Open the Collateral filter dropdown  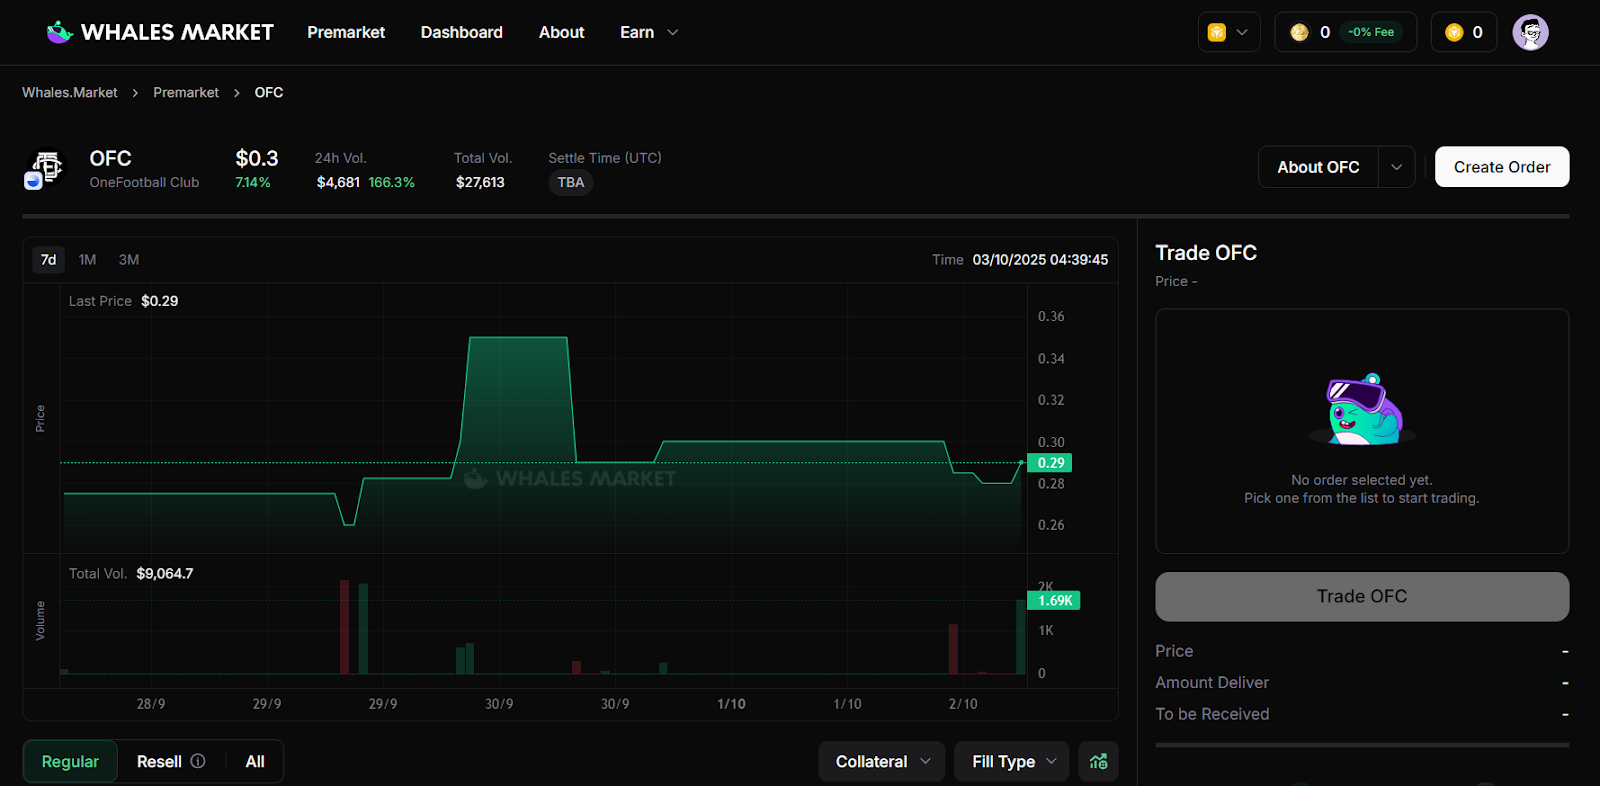tap(882, 761)
